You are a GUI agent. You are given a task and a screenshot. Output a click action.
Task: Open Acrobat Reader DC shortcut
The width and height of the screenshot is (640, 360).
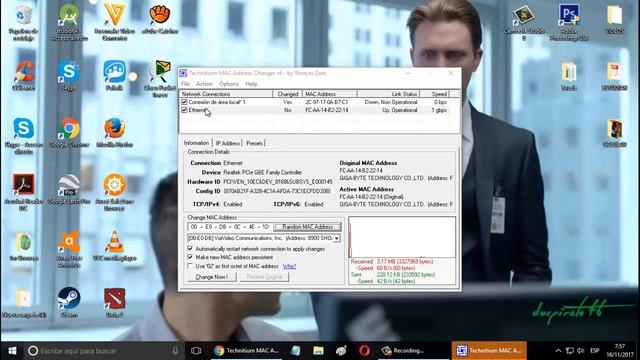(x=23, y=193)
